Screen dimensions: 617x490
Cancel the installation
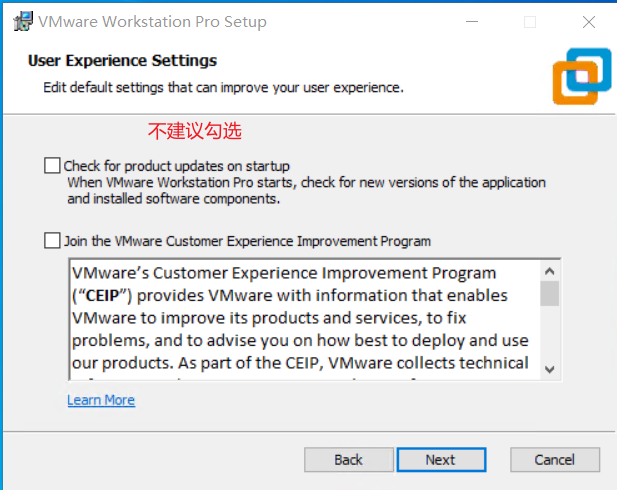554,460
